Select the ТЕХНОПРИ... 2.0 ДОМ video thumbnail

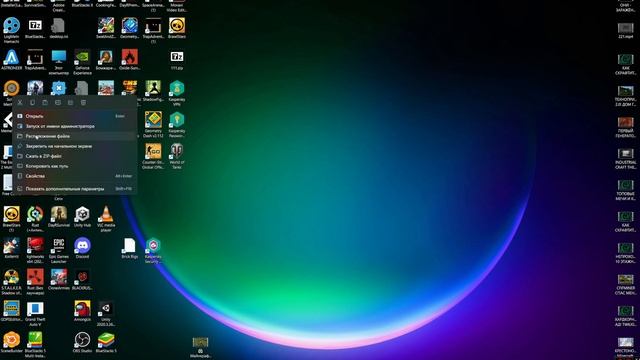point(625,96)
